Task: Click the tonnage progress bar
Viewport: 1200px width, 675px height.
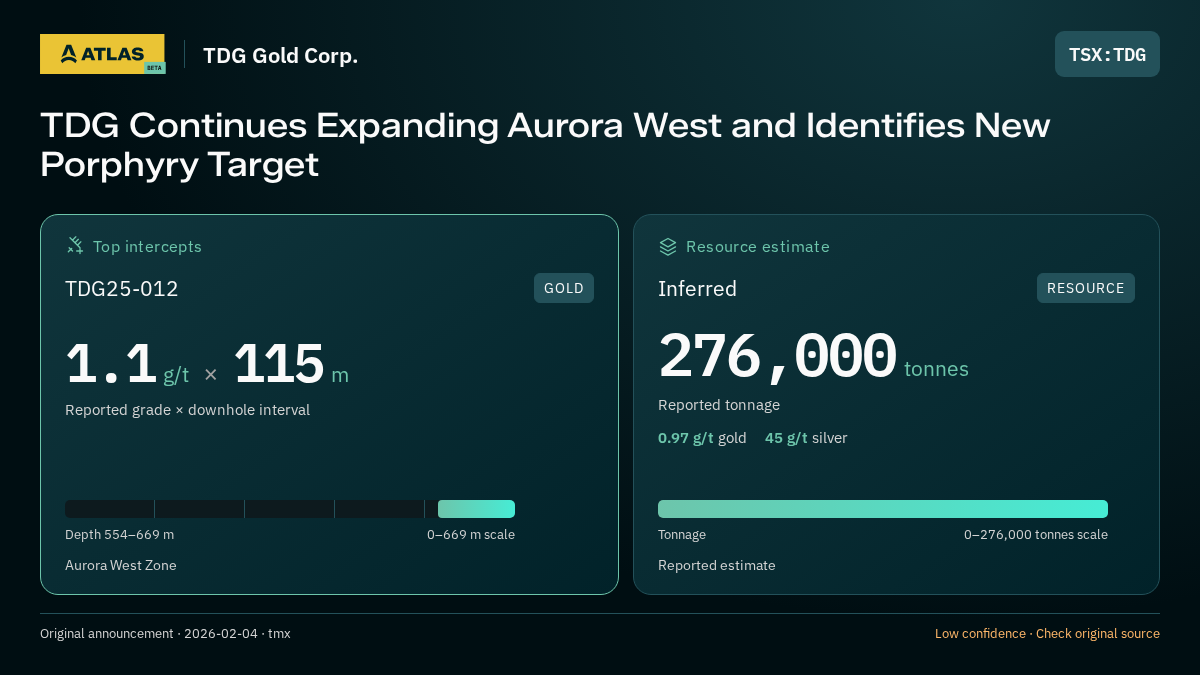Action: pyautogui.click(x=883, y=509)
